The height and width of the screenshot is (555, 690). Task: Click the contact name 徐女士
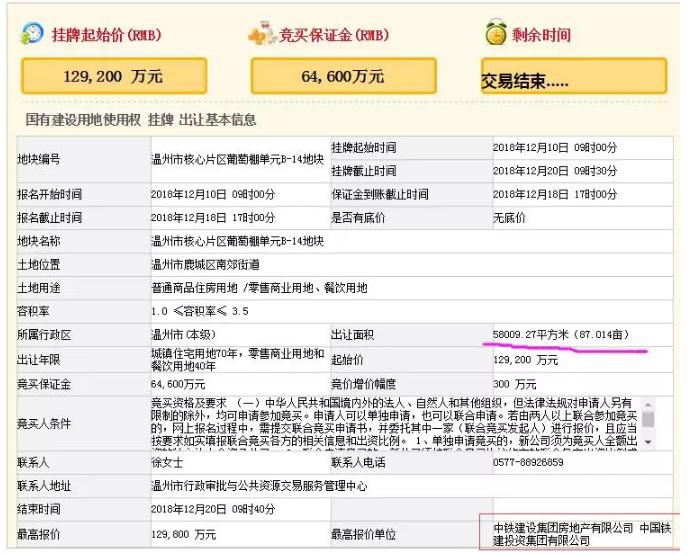tap(167, 462)
